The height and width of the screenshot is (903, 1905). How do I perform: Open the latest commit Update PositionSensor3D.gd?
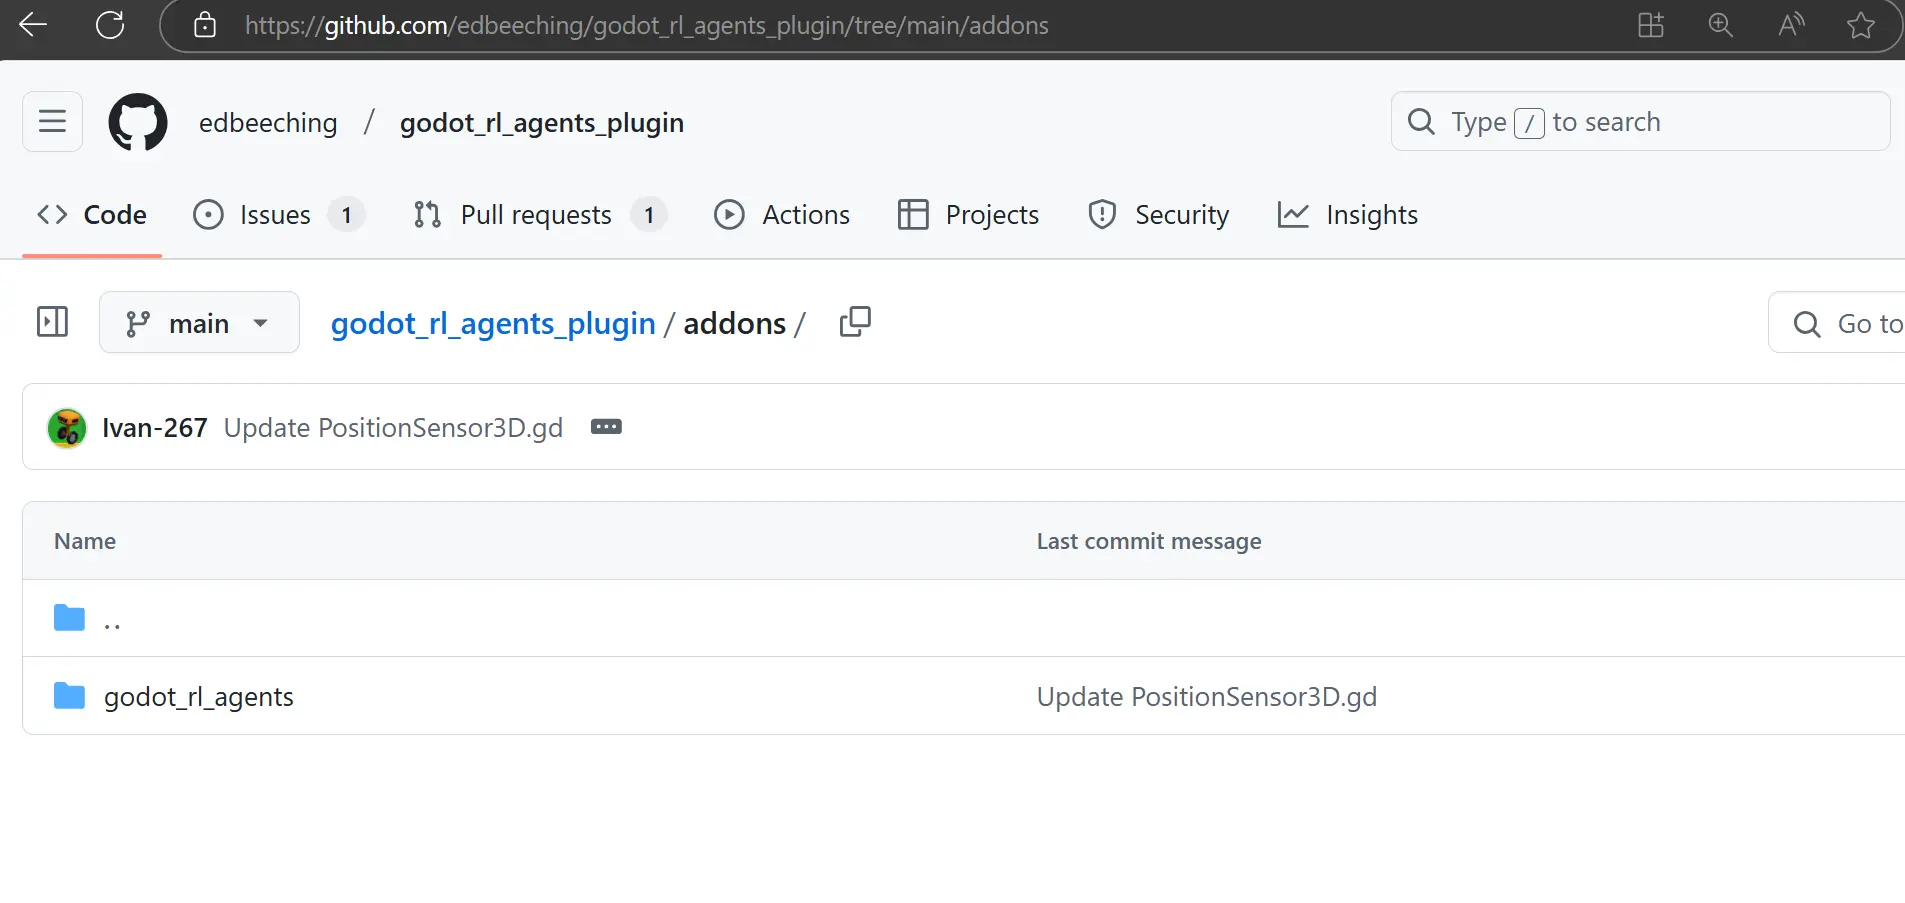(x=393, y=428)
